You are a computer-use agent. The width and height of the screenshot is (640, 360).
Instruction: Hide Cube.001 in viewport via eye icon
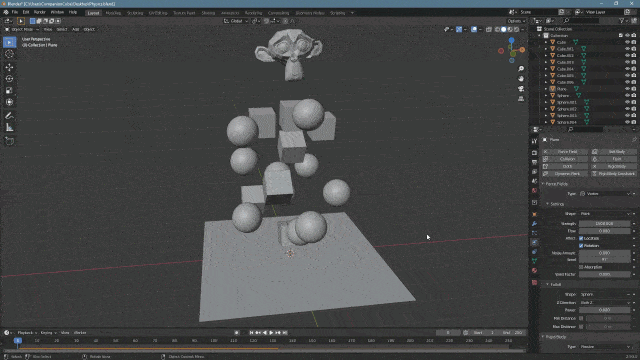click(627, 49)
